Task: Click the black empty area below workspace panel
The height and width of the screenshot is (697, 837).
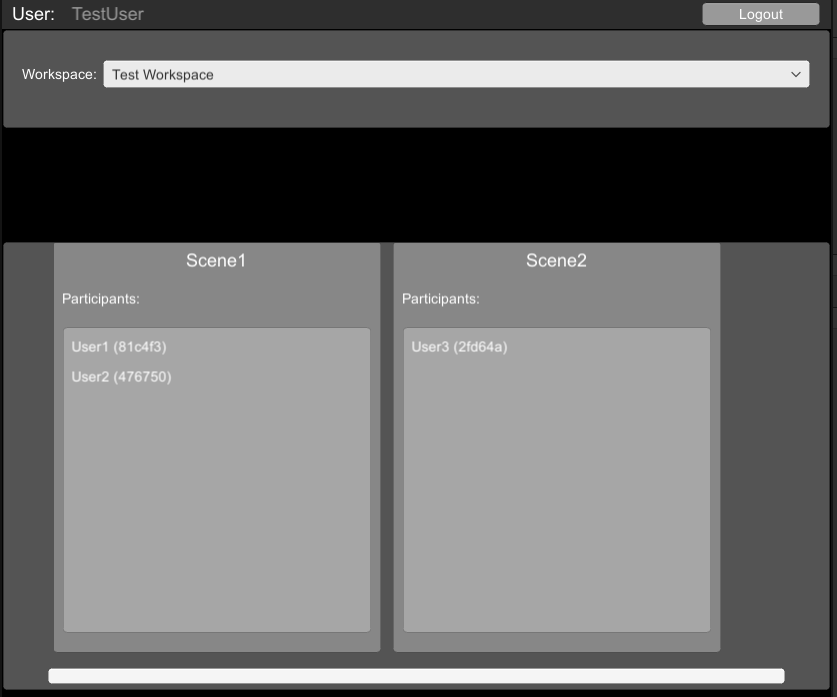Action: [418, 185]
